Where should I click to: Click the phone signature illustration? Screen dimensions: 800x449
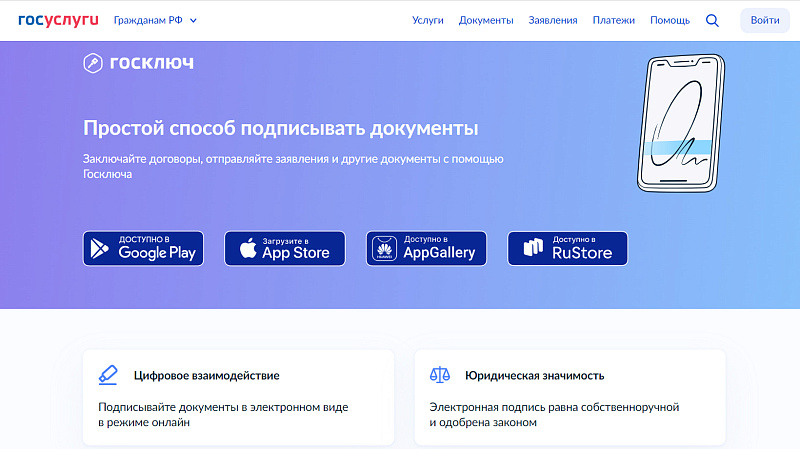(681, 123)
